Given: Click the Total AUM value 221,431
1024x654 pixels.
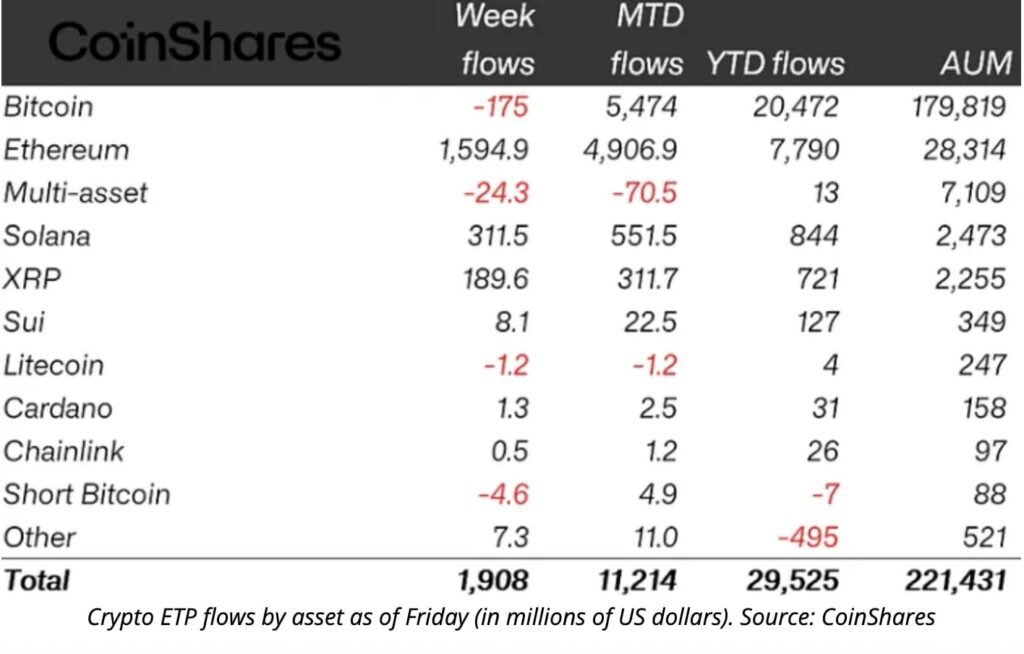Looking at the screenshot, I should 947,580.
